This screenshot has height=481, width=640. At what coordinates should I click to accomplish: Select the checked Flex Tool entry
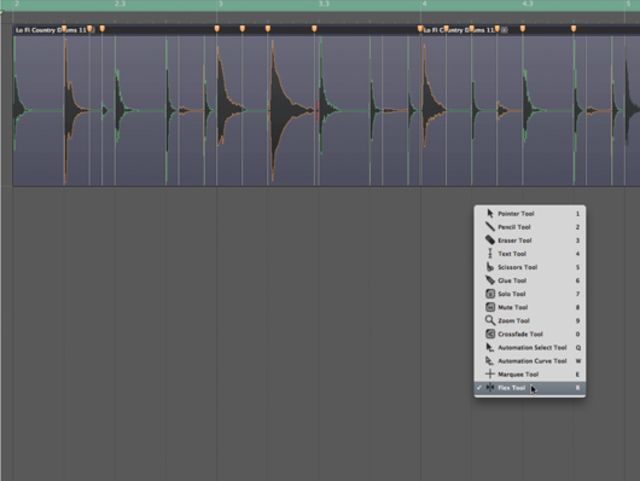530,388
